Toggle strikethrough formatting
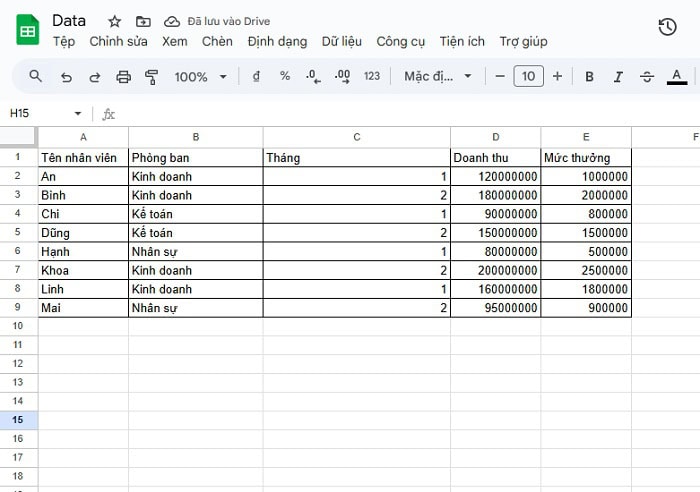The image size is (700, 492). pyautogui.click(x=647, y=76)
